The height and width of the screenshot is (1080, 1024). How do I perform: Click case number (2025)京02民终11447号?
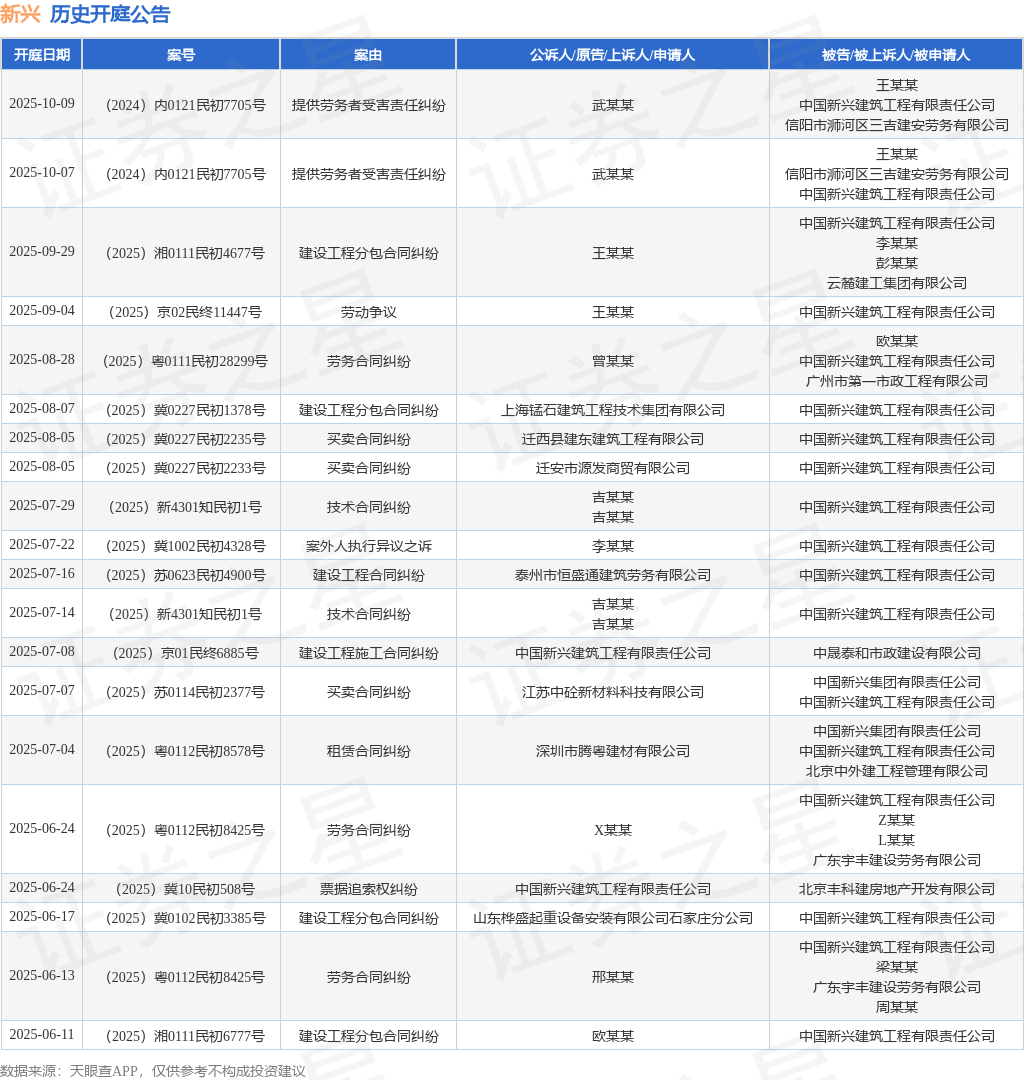pyautogui.click(x=184, y=312)
